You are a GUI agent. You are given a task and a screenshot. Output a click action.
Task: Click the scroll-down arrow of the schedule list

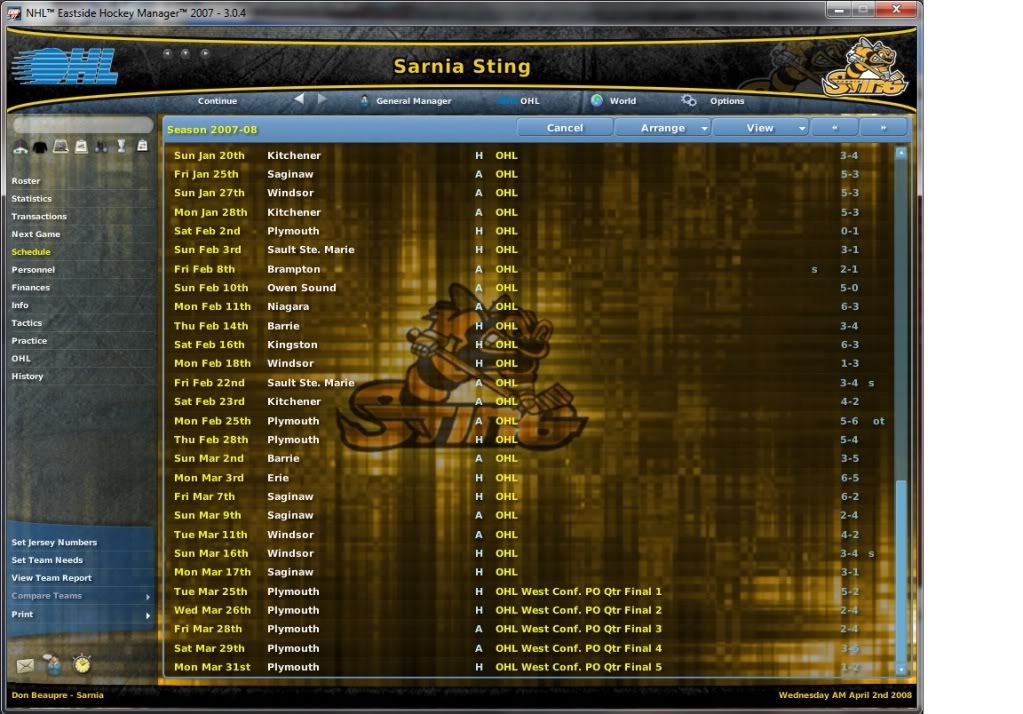point(901,669)
